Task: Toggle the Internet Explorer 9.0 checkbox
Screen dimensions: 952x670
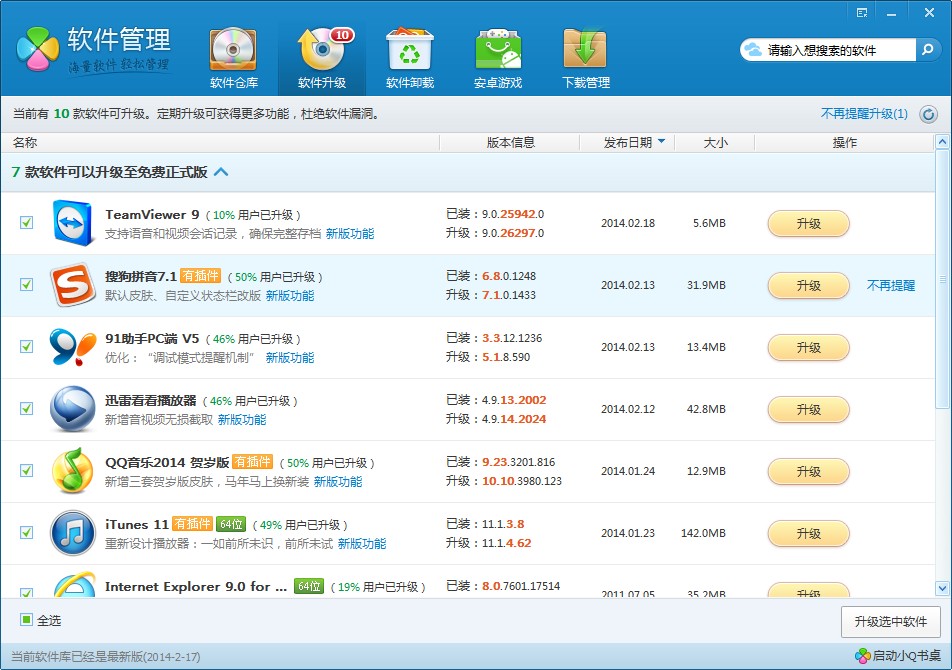Action: click(26, 592)
